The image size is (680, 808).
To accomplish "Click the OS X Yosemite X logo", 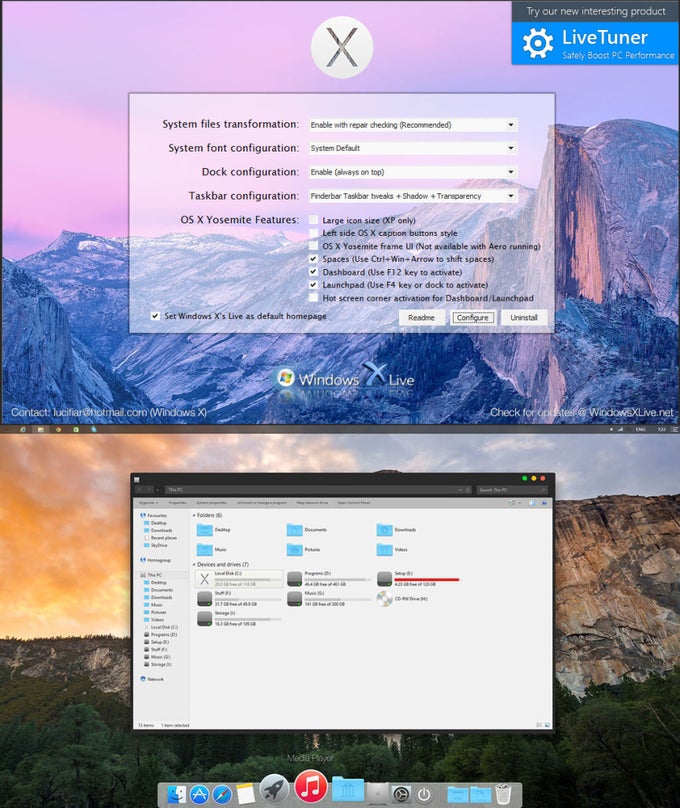I will [x=342, y=47].
